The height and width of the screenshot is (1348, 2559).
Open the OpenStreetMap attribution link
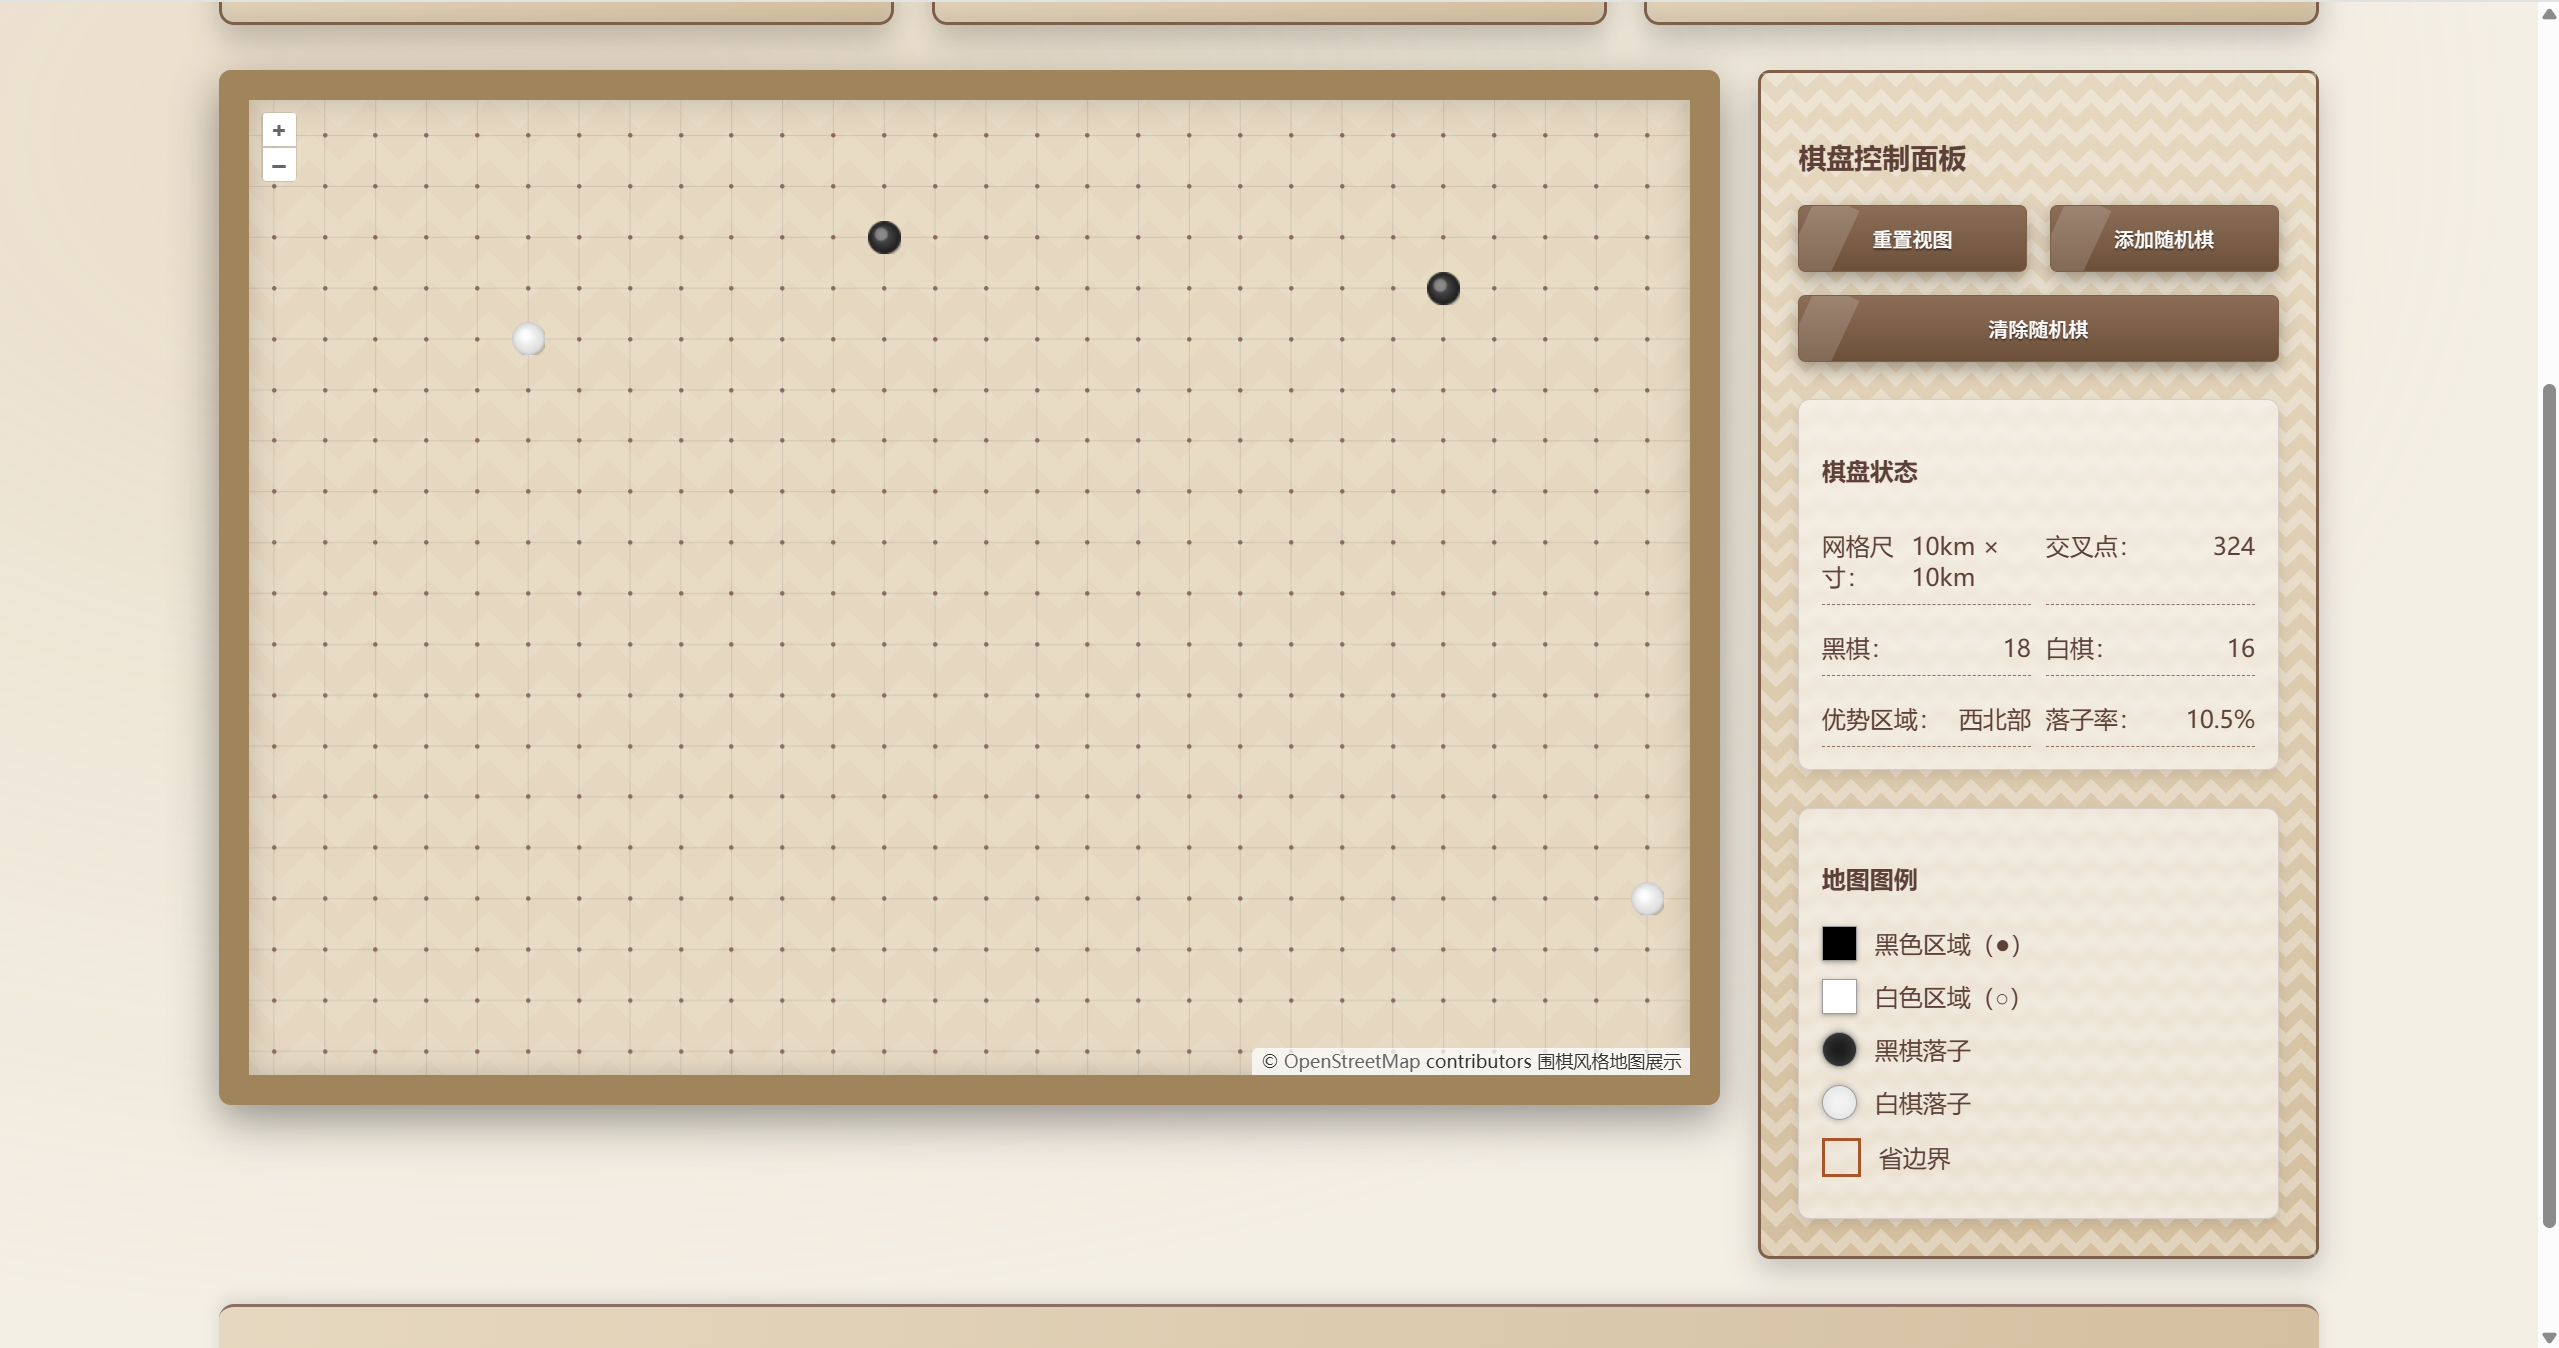(1350, 1061)
